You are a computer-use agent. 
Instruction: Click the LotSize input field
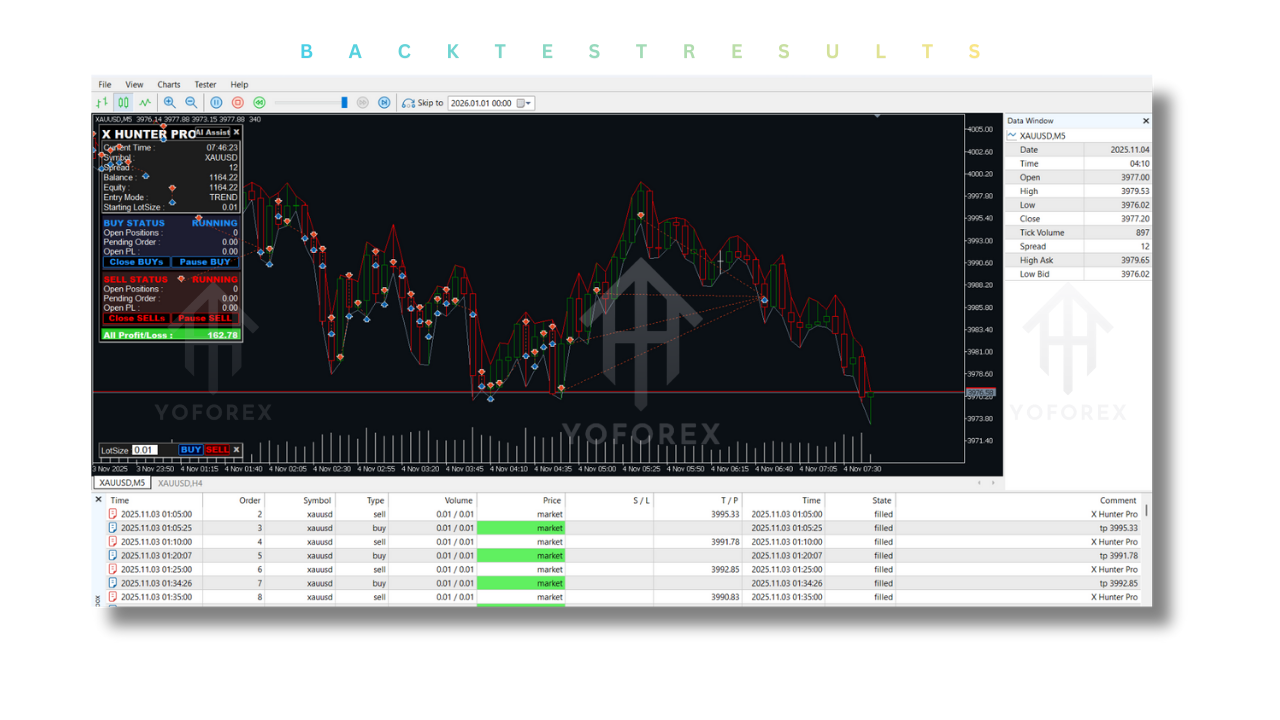click(x=145, y=450)
